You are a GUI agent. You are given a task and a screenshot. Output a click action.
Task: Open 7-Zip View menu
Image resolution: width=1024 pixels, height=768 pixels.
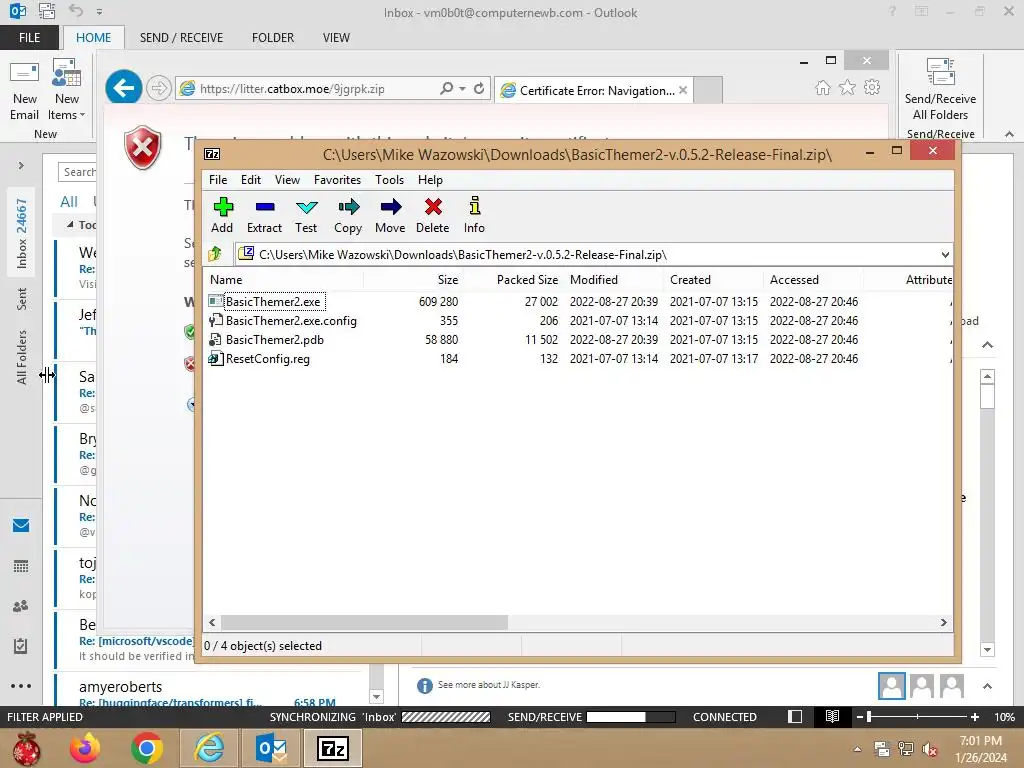click(287, 180)
